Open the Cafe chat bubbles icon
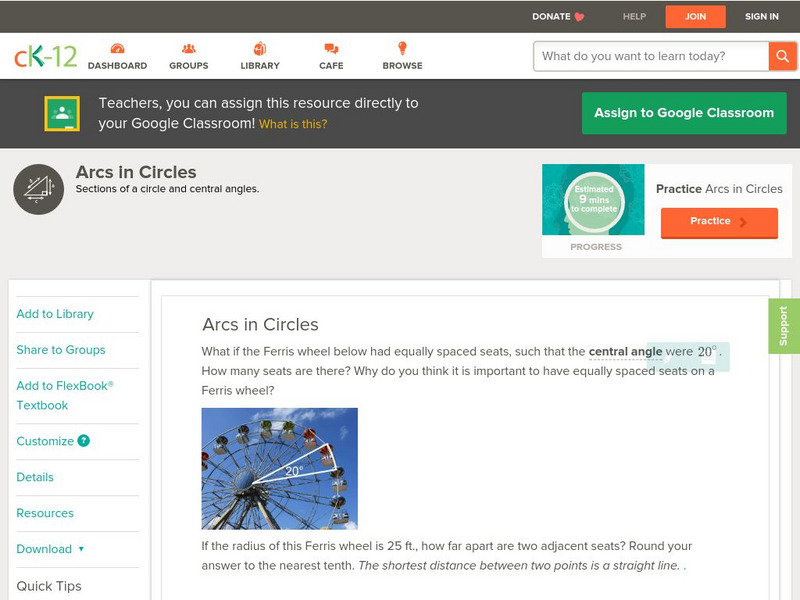The width and height of the screenshot is (800, 600). pyautogui.click(x=331, y=49)
